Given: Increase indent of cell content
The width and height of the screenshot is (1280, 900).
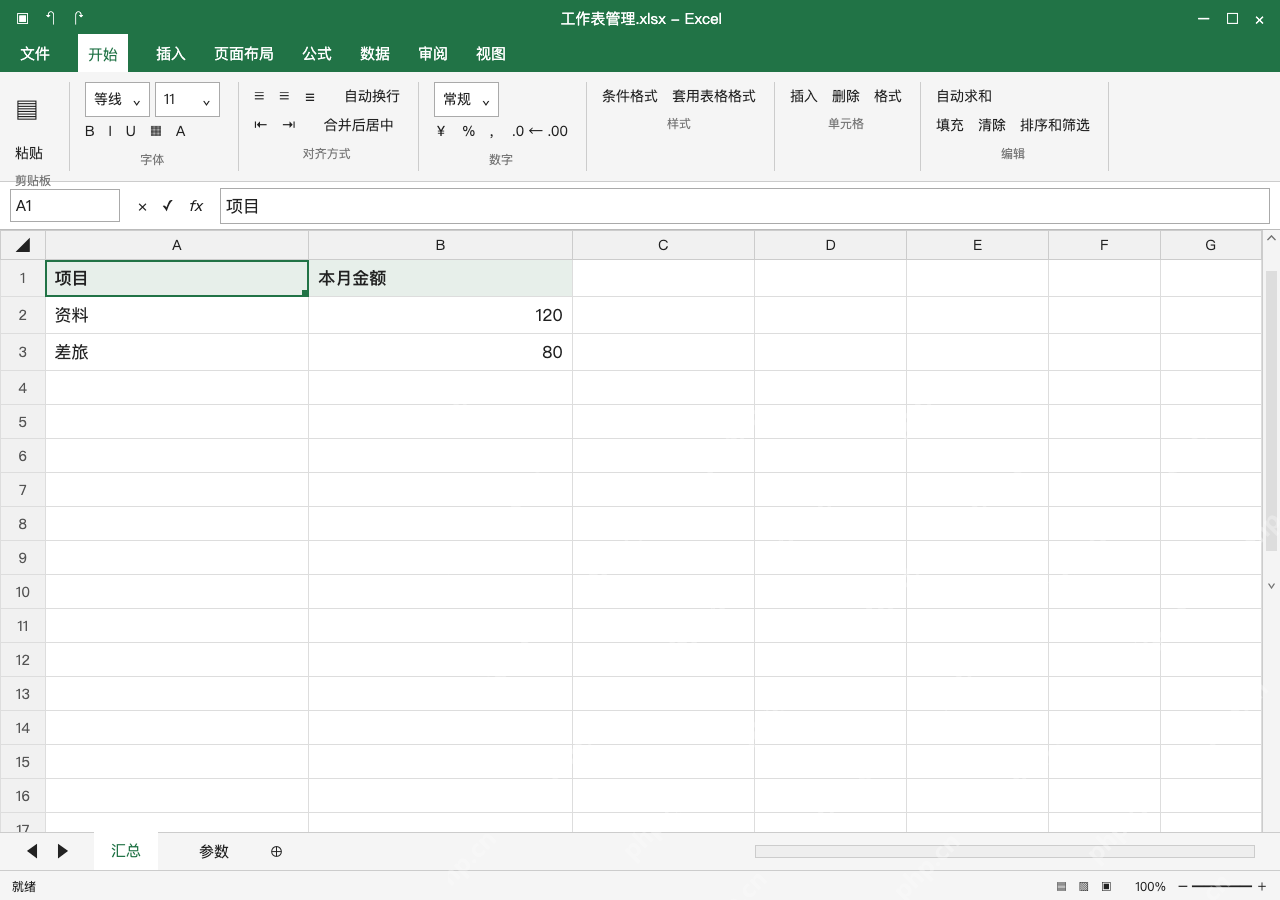Looking at the screenshot, I should point(289,125).
